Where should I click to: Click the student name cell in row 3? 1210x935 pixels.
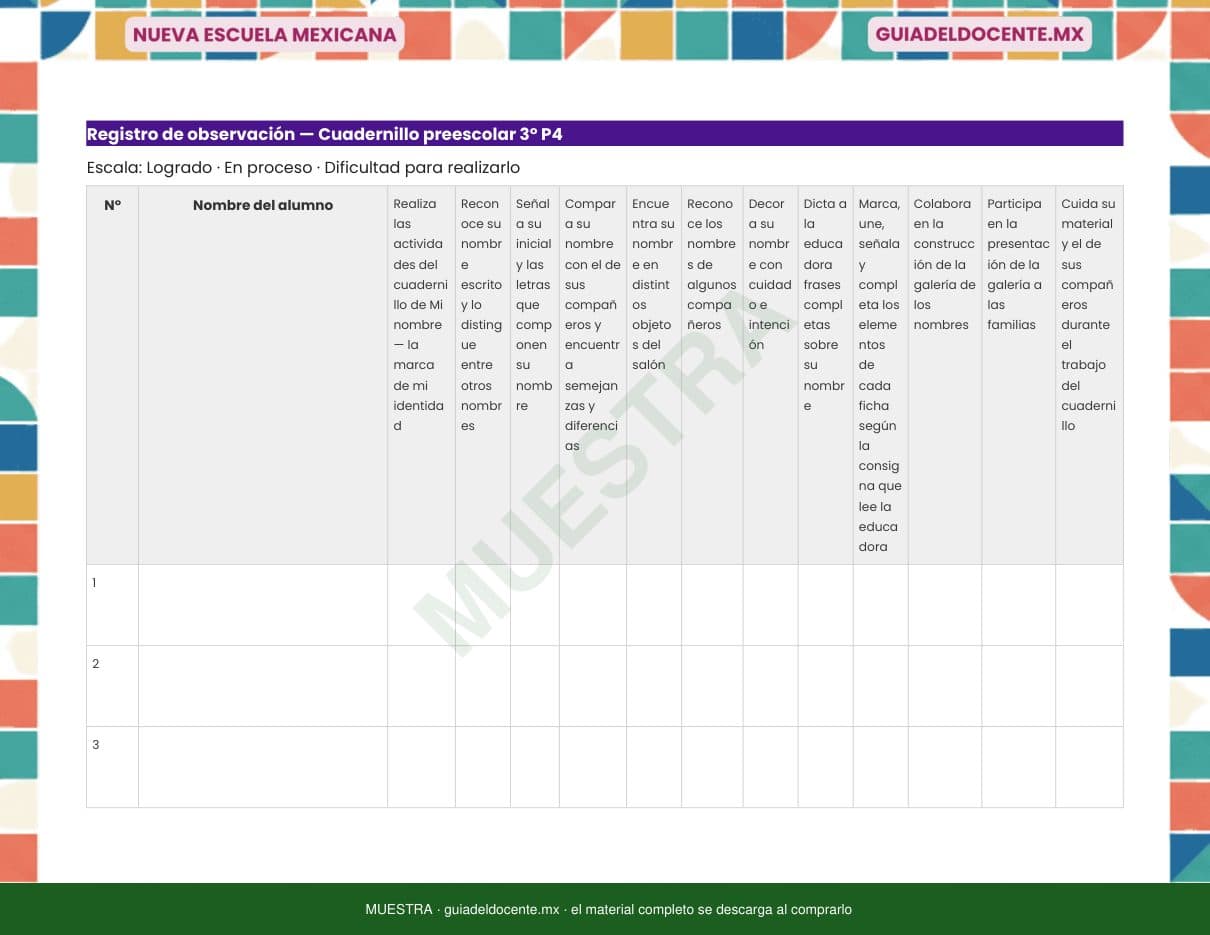click(x=263, y=767)
